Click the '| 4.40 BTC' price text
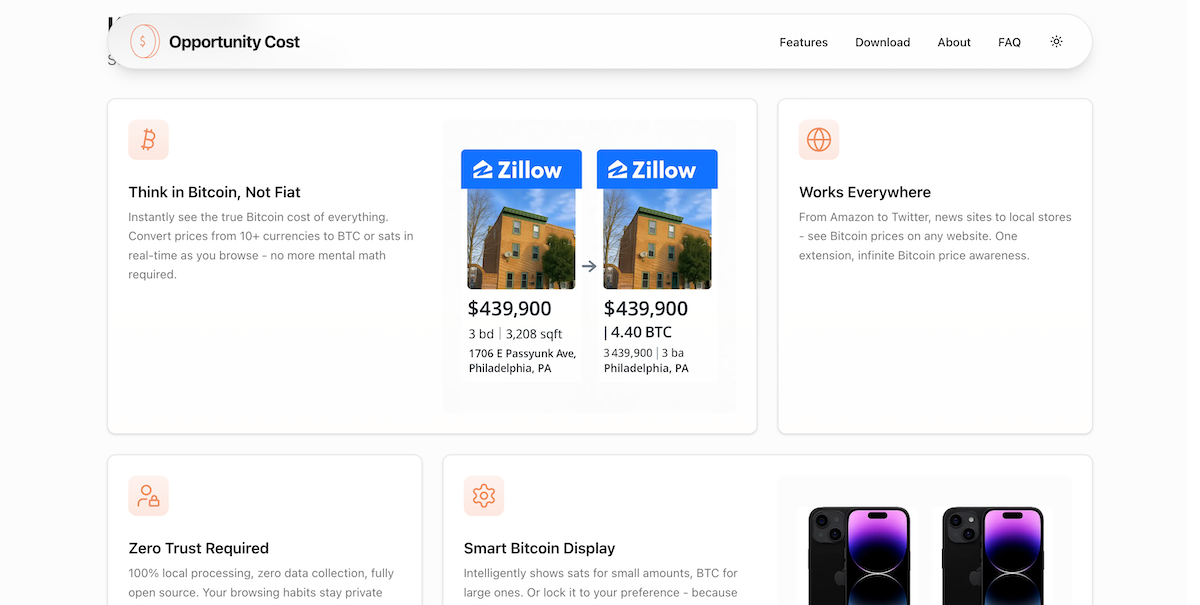The image size is (1200, 605). pos(638,332)
